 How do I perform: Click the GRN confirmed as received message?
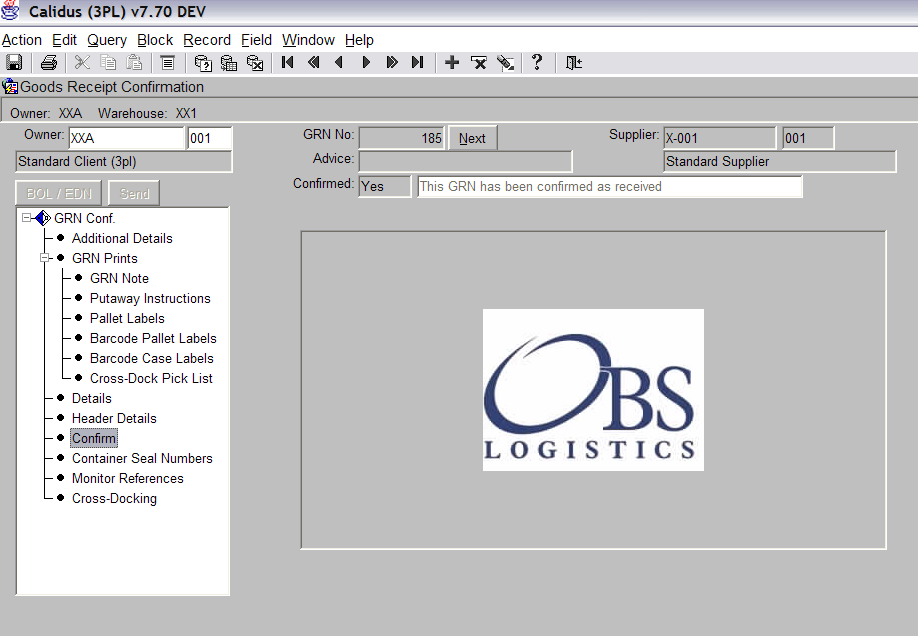pos(610,186)
